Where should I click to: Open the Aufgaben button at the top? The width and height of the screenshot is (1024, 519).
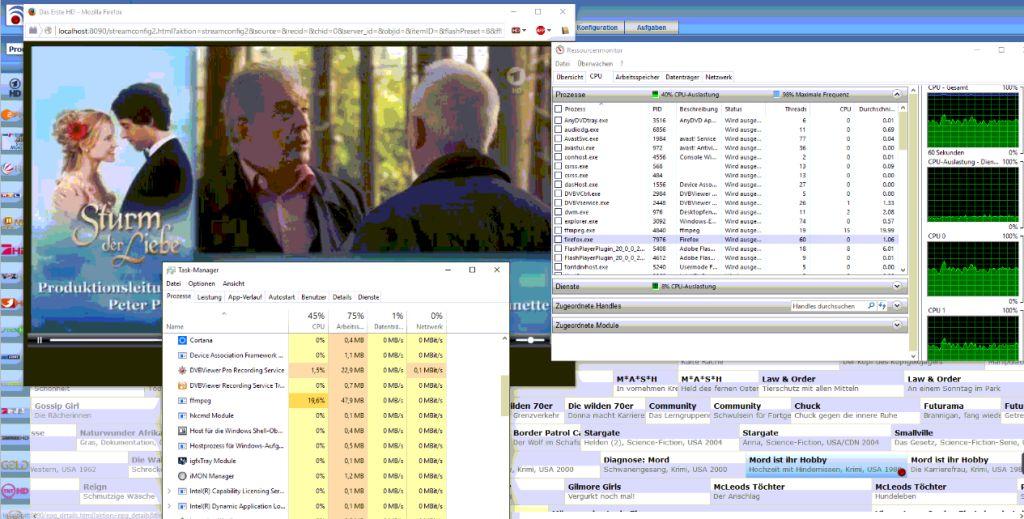coord(651,27)
